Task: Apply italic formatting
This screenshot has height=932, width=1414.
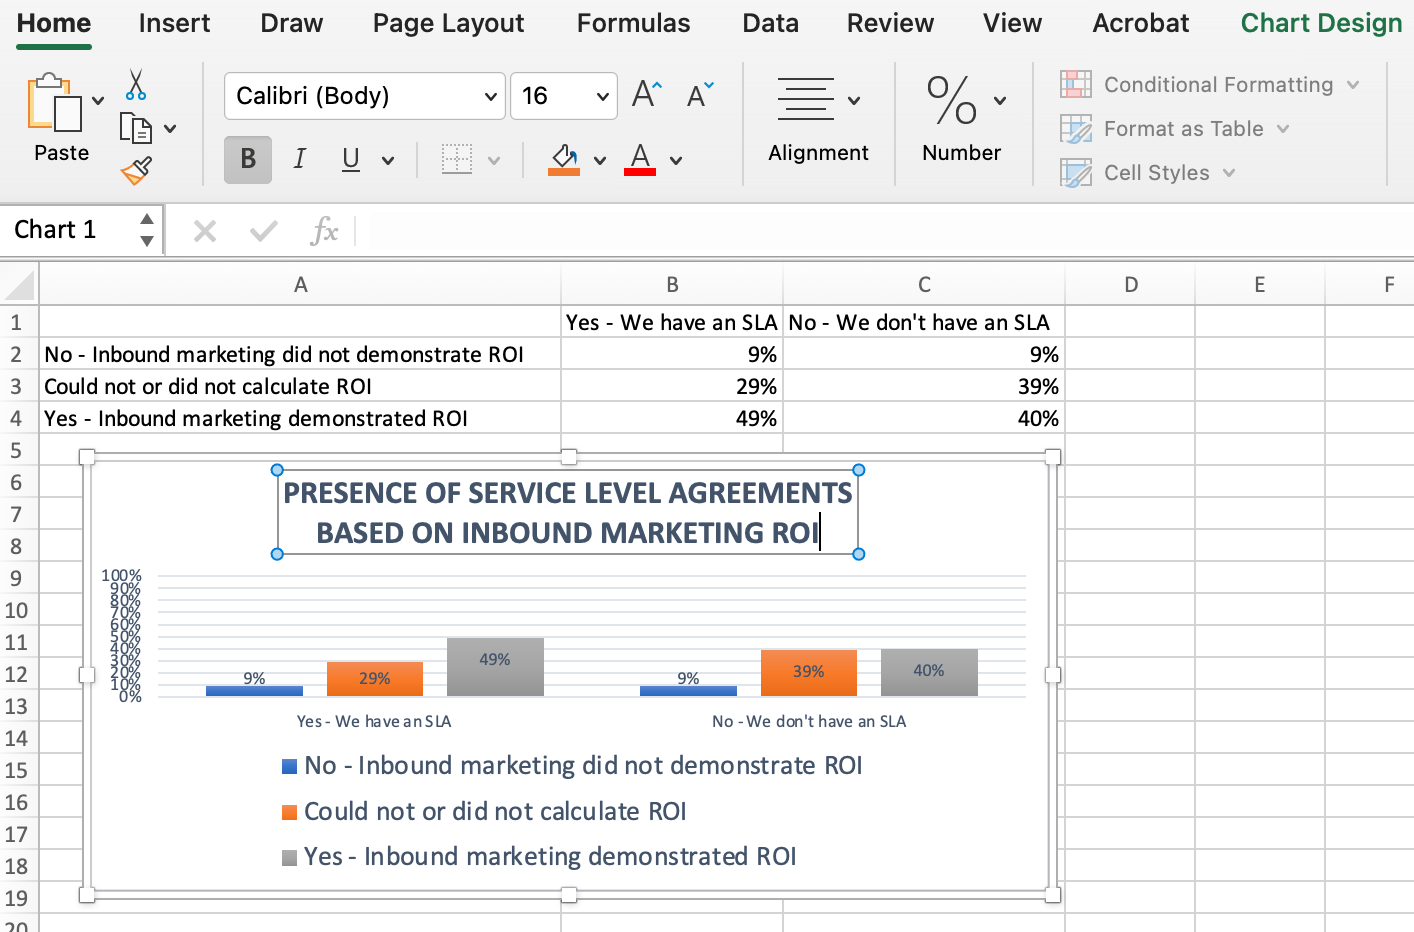Action: 299,159
